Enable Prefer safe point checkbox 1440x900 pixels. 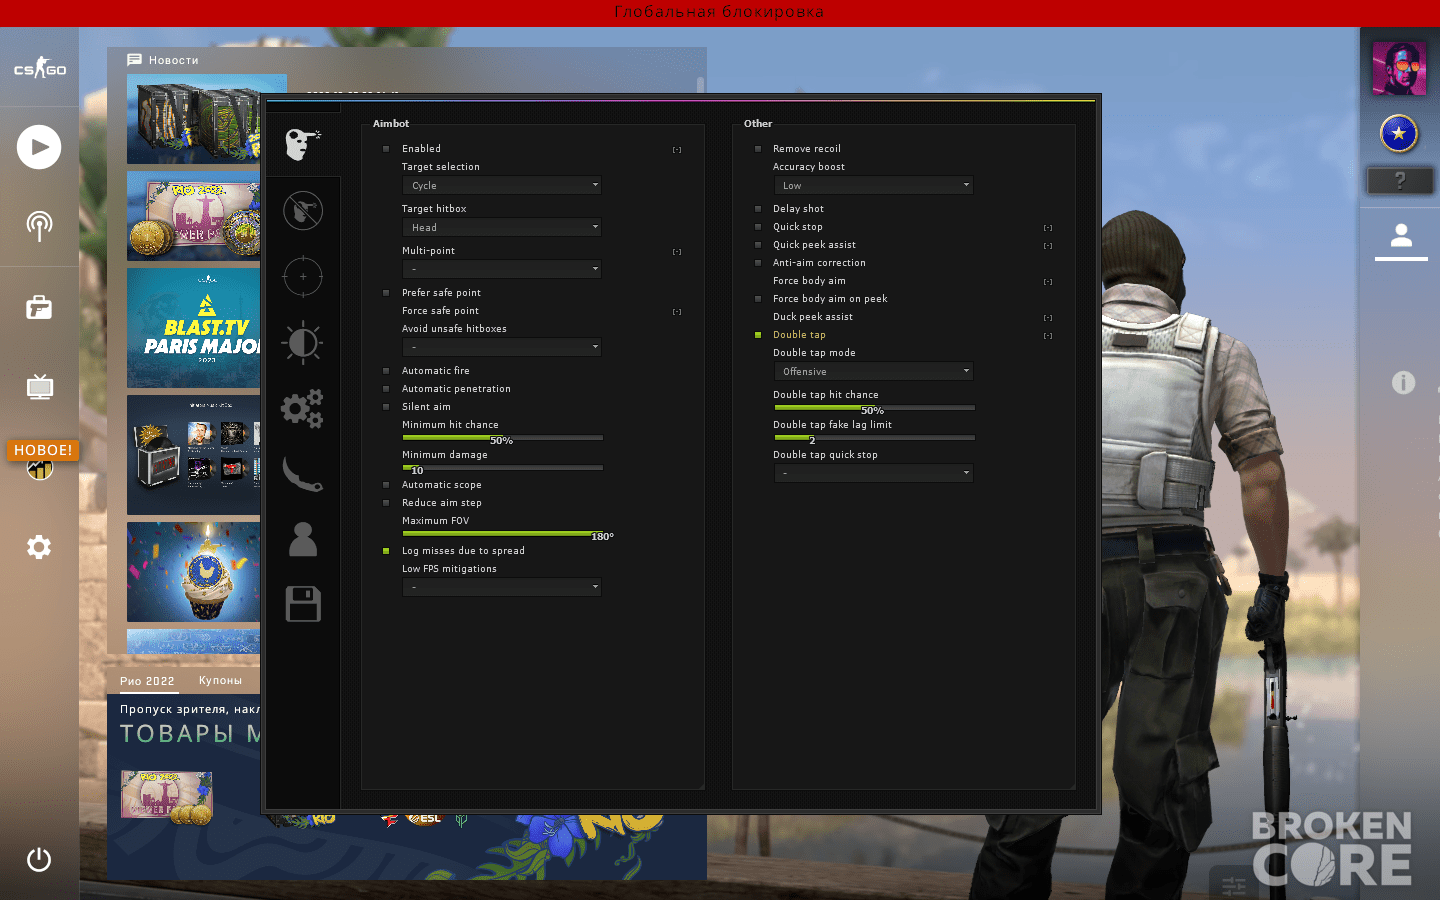coord(386,293)
